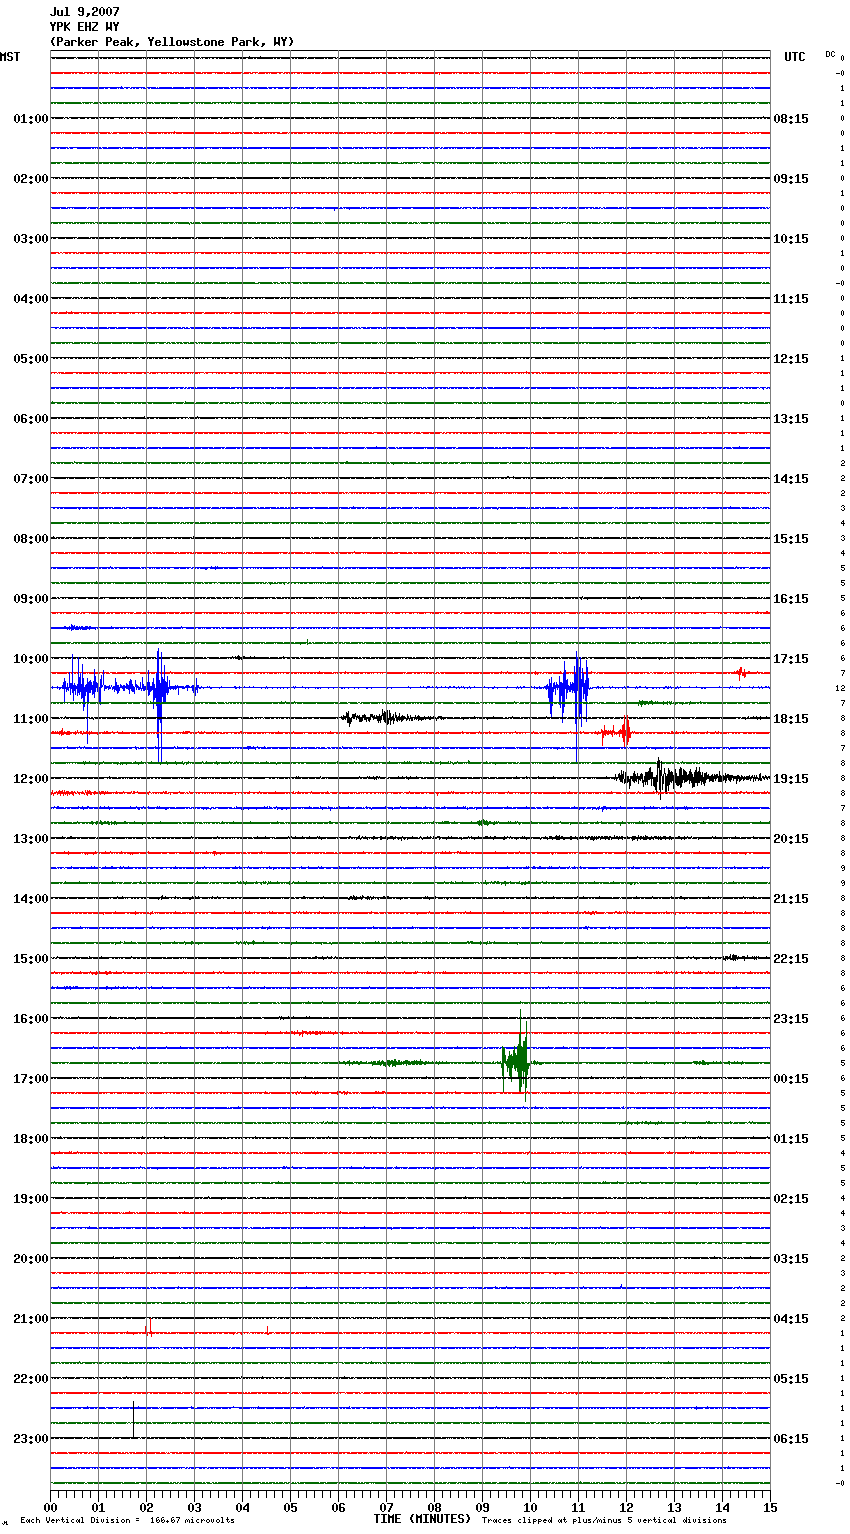850x1534 pixels.
Task: Select the 01:00 MST time label
Action: point(30,119)
